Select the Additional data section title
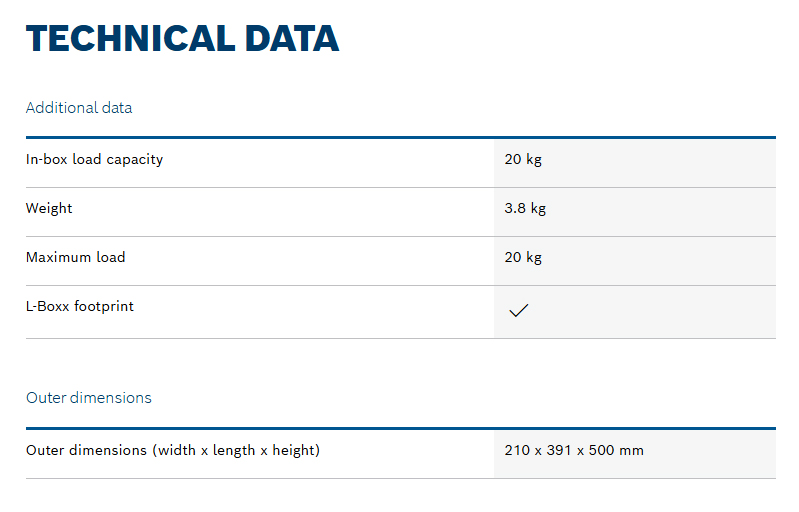The width and height of the screenshot is (799, 512). (x=79, y=108)
